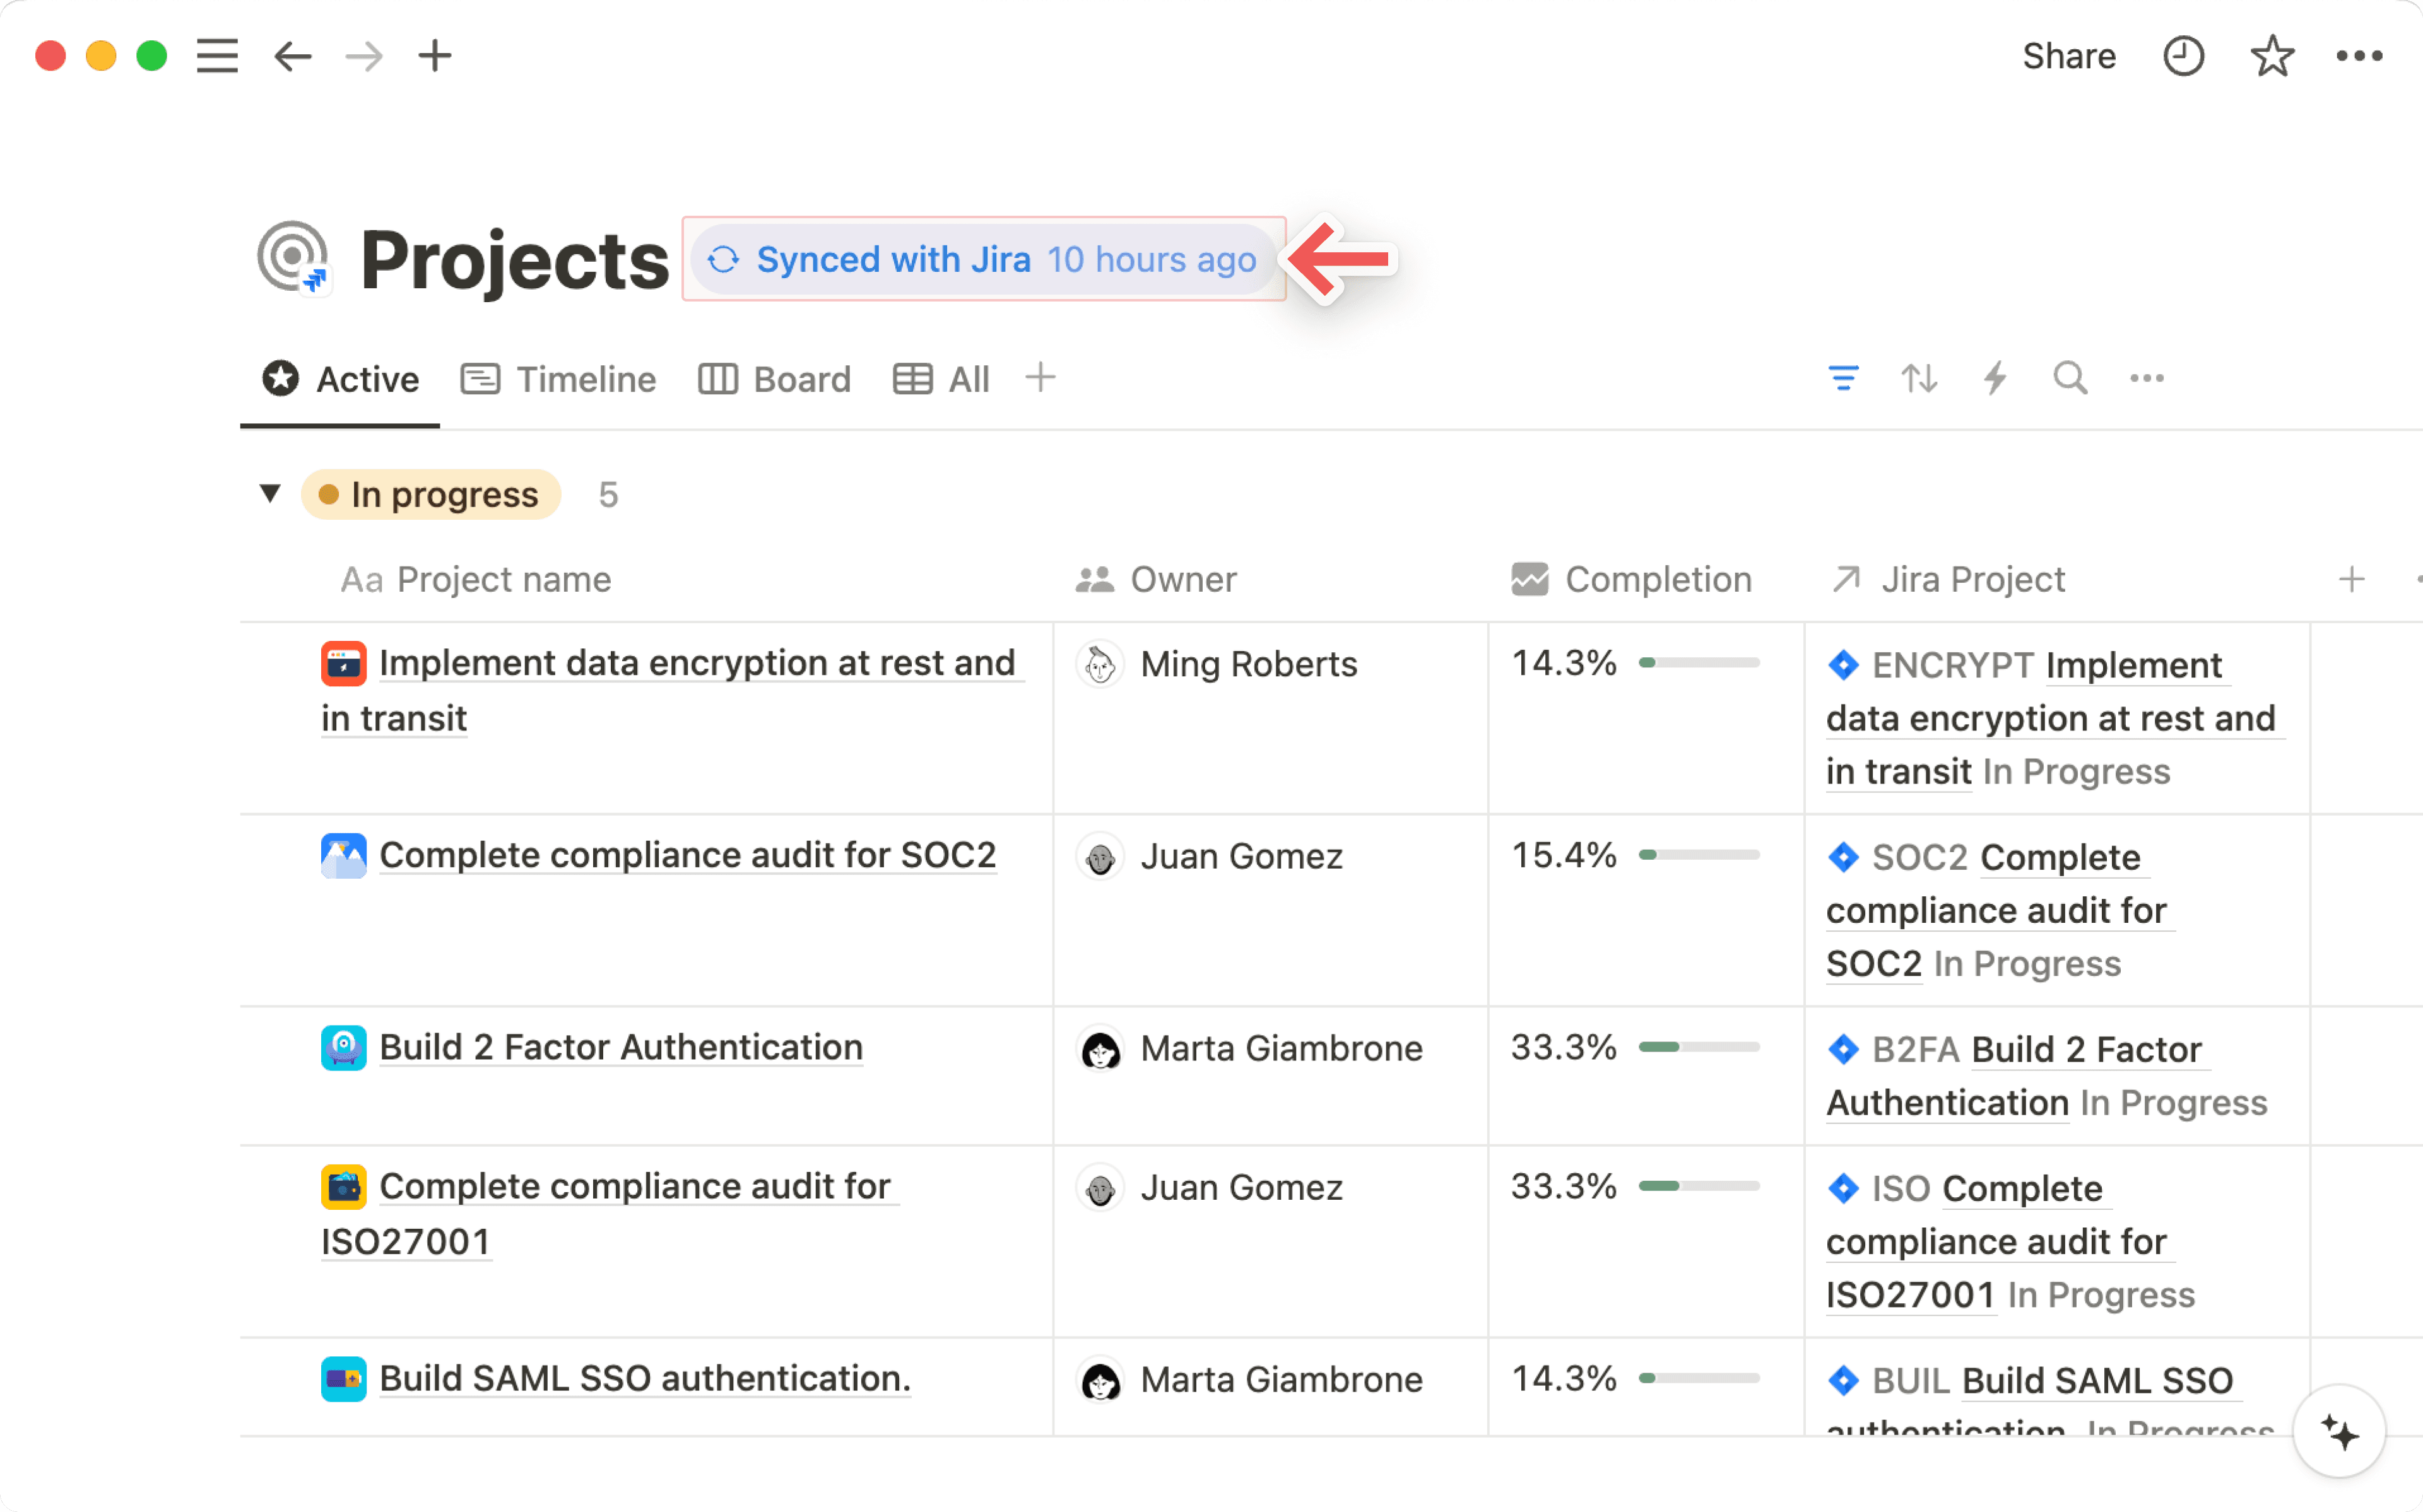Viewport: 2423px width, 1512px height.
Task: Open the sidebar with the hamburger icon
Action: 216,56
